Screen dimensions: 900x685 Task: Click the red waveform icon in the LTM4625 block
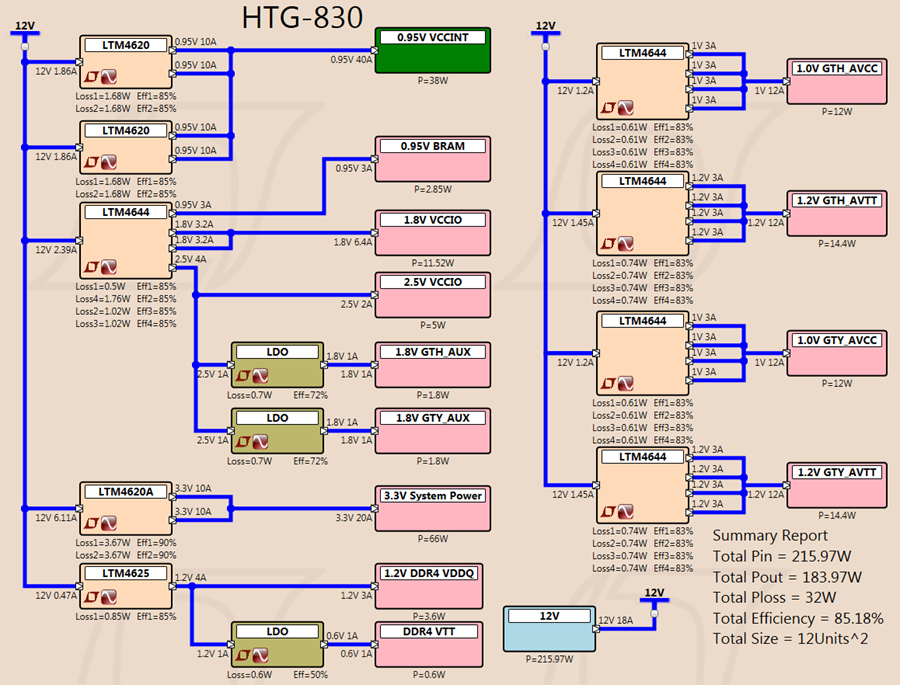click(108, 598)
